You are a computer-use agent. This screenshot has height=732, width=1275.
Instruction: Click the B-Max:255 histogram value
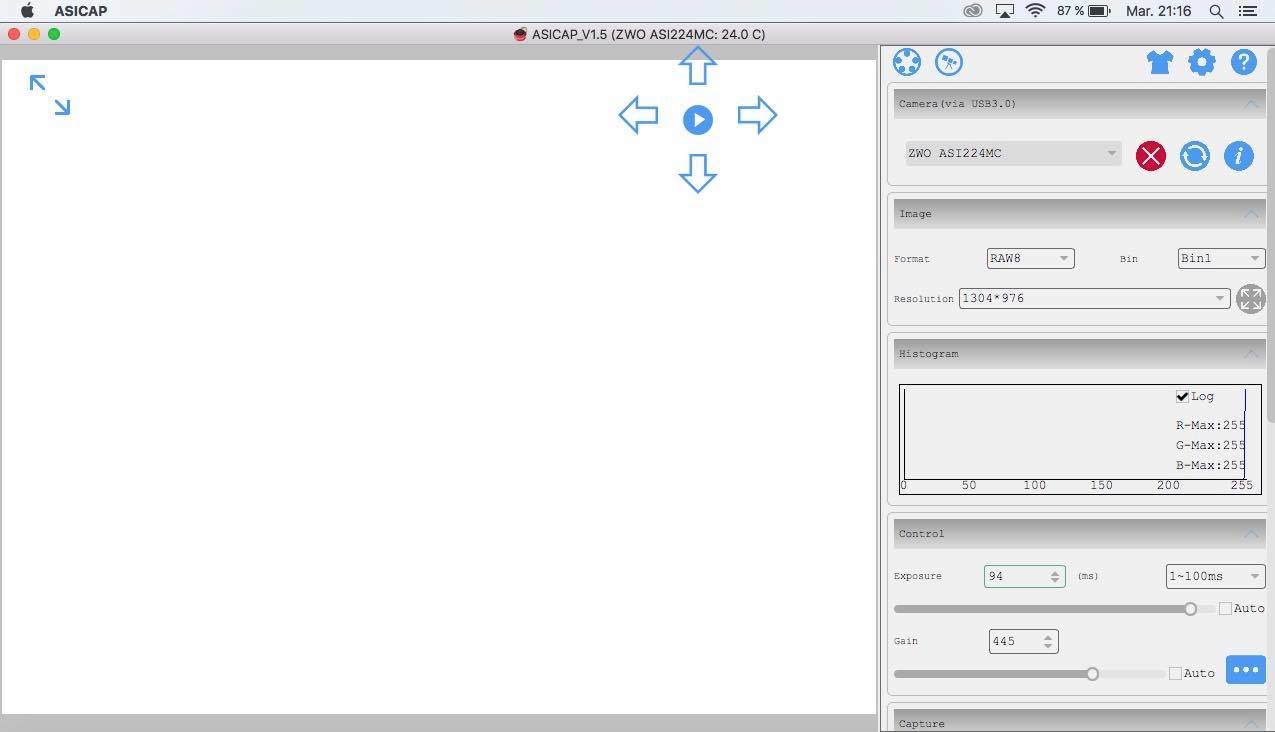click(1210, 465)
